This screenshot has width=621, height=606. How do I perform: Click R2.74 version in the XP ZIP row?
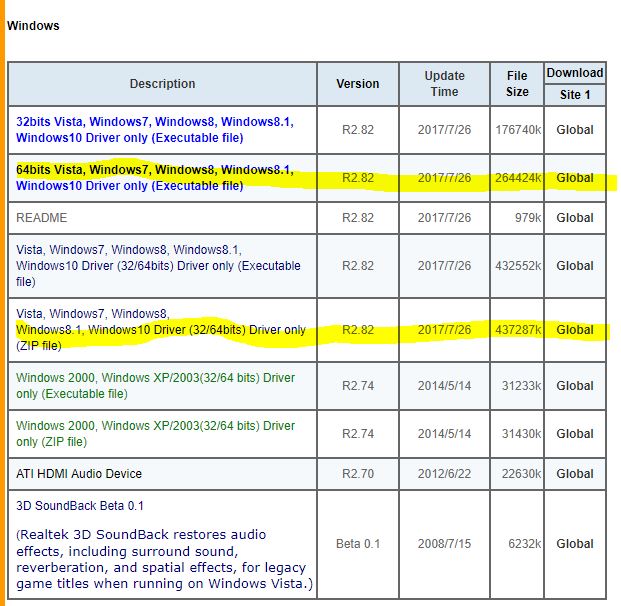tap(358, 433)
